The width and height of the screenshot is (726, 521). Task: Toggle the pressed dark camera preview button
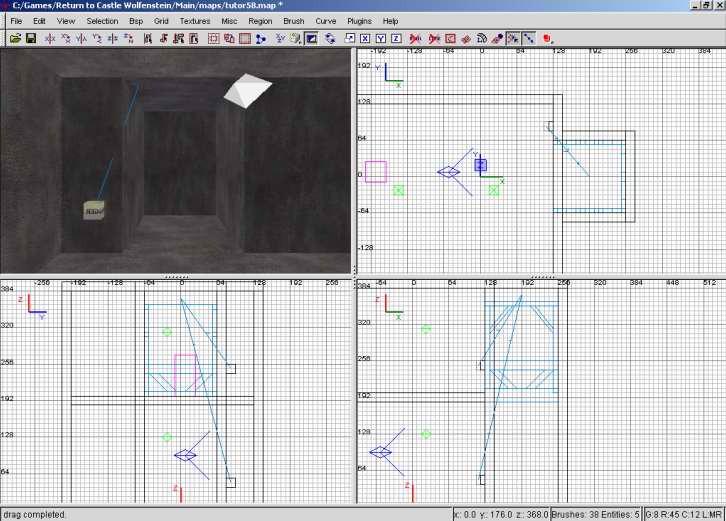point(312,39)
